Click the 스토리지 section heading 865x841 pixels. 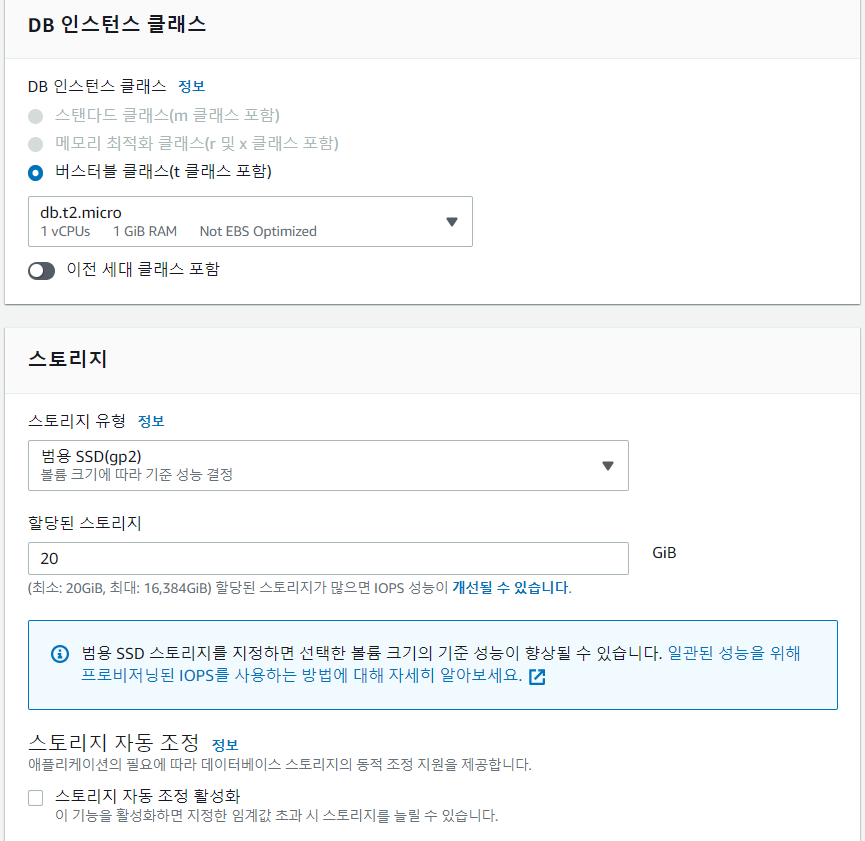(x=67, y=359)
